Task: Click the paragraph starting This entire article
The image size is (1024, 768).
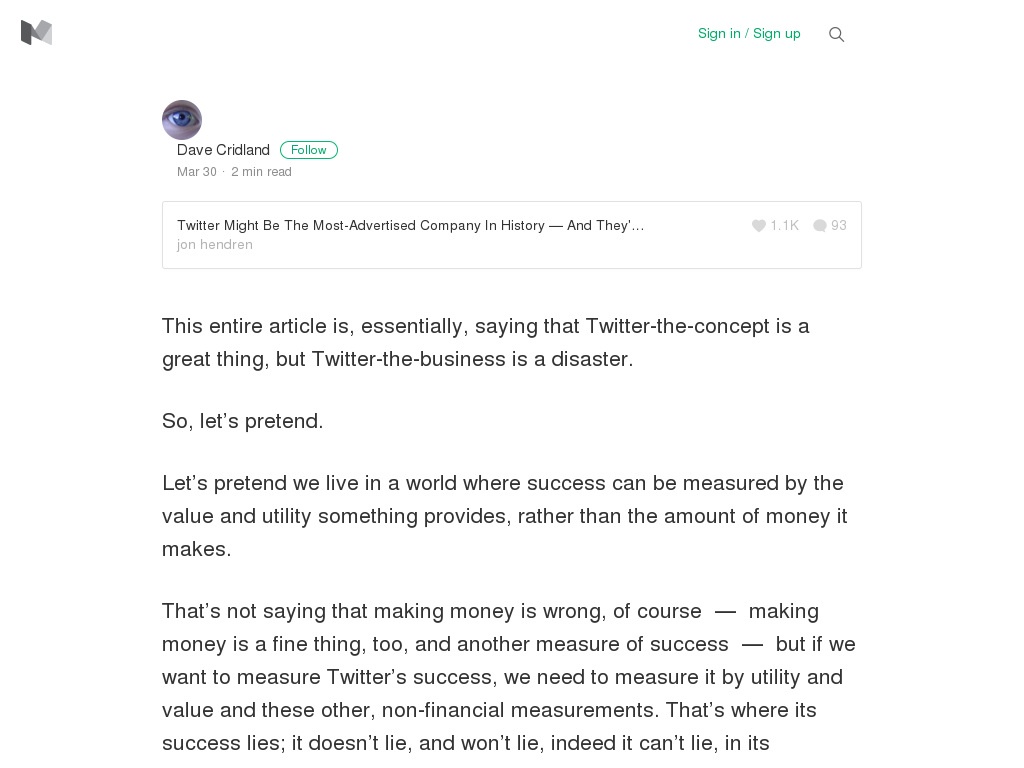Action: point(485,342)
